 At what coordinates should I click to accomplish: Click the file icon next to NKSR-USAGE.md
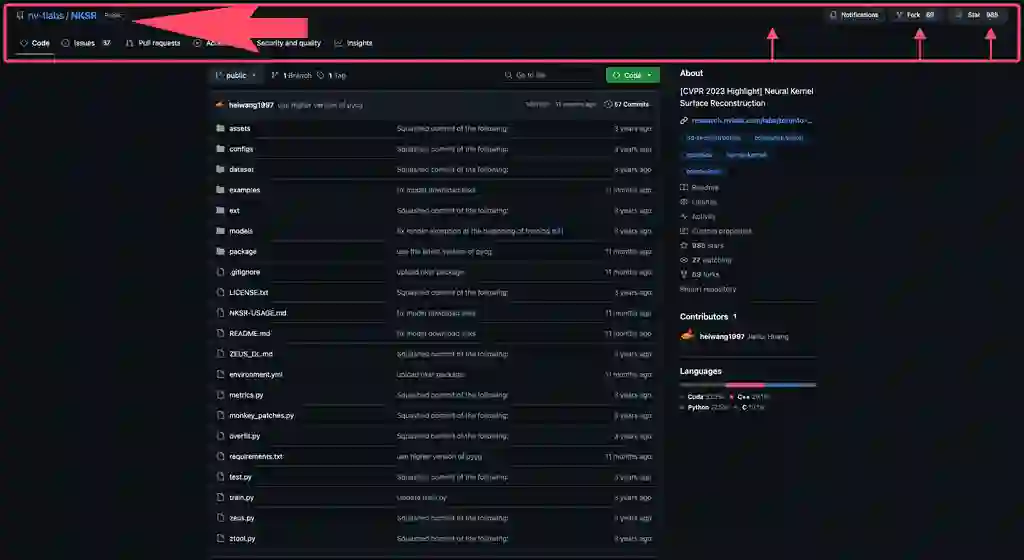click(x=220, y=313)
